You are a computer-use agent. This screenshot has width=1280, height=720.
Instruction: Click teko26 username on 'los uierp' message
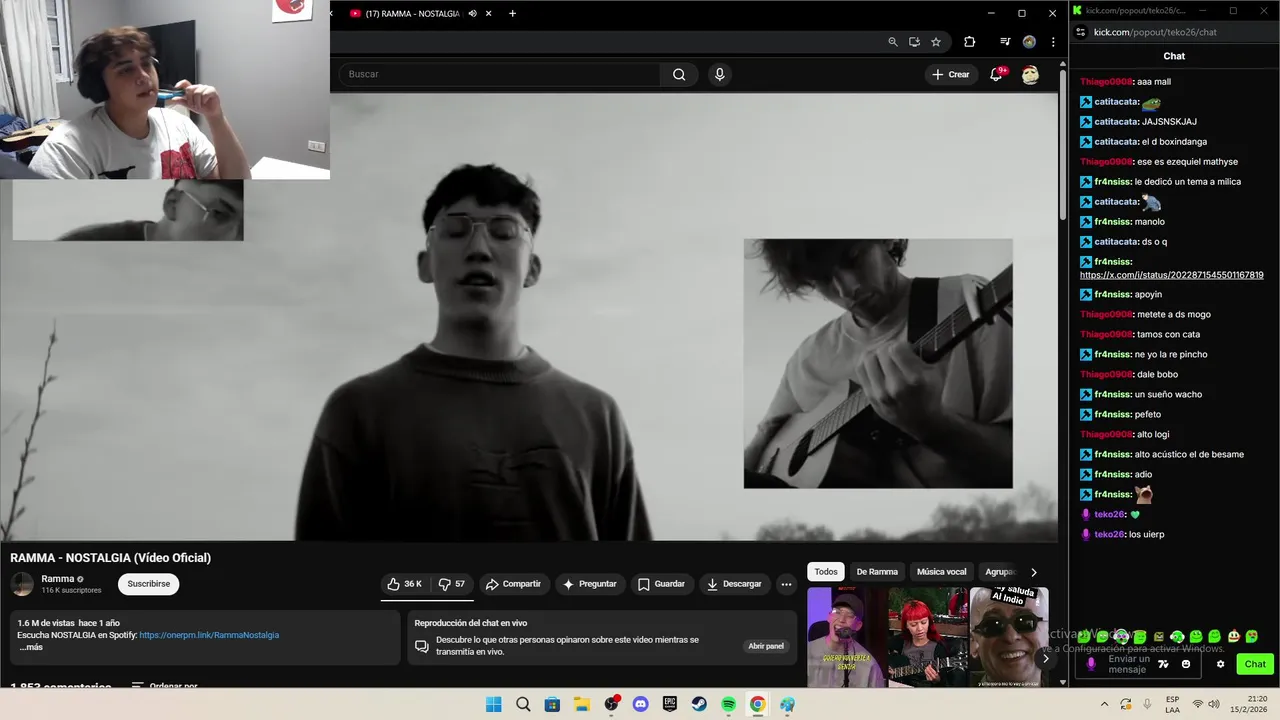pyautogui.click(x=1109, y=534)
